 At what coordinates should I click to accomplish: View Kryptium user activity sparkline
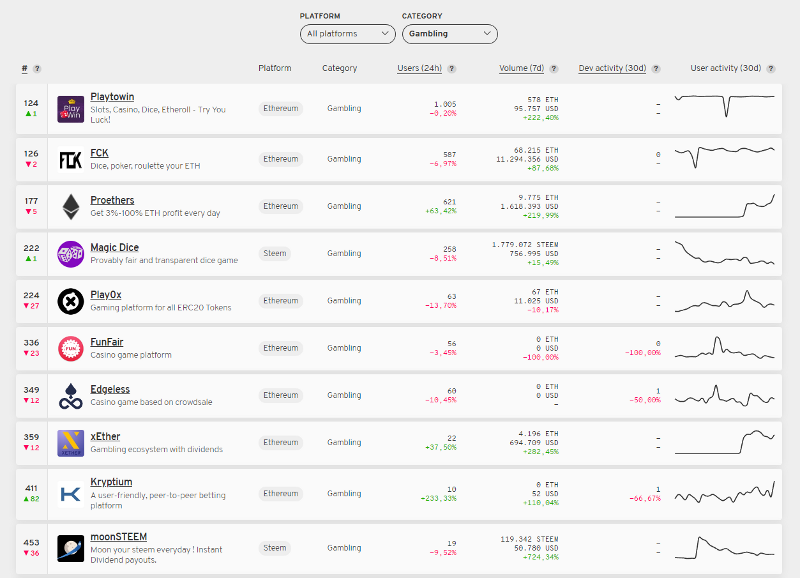724,493
